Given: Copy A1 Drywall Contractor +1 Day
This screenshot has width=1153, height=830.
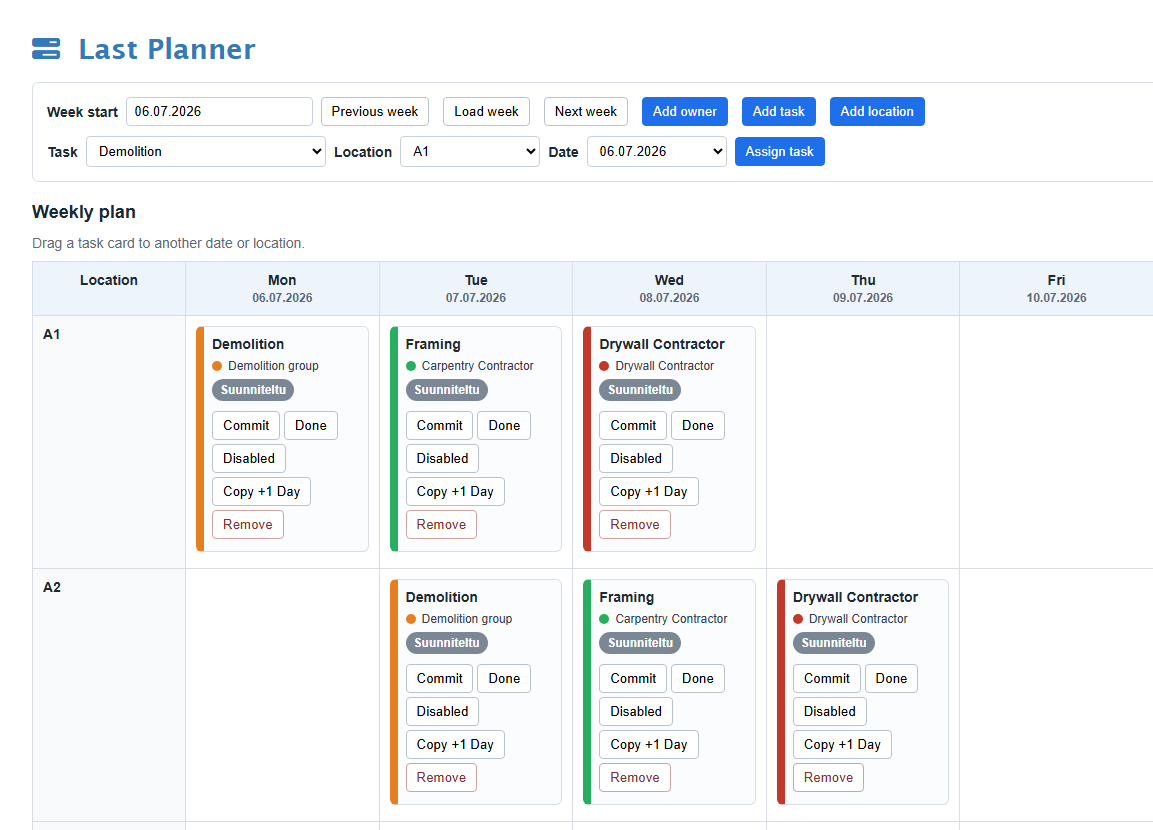Looking at the screenshot, I should coord(649,492).
